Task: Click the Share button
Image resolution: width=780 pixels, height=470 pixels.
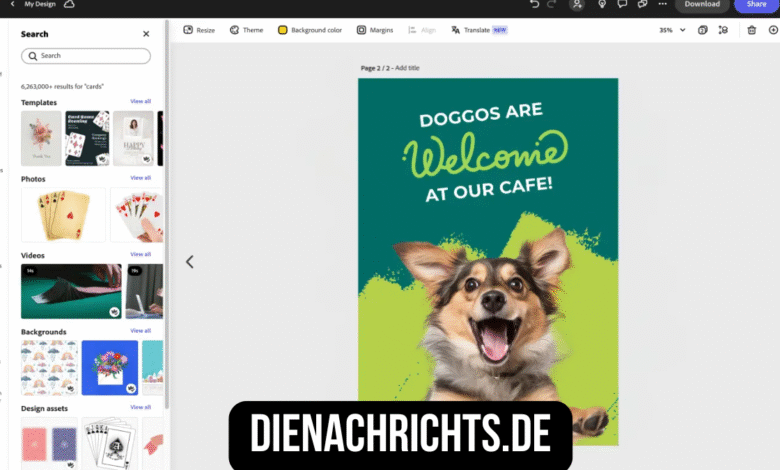Action: [757, 4]
